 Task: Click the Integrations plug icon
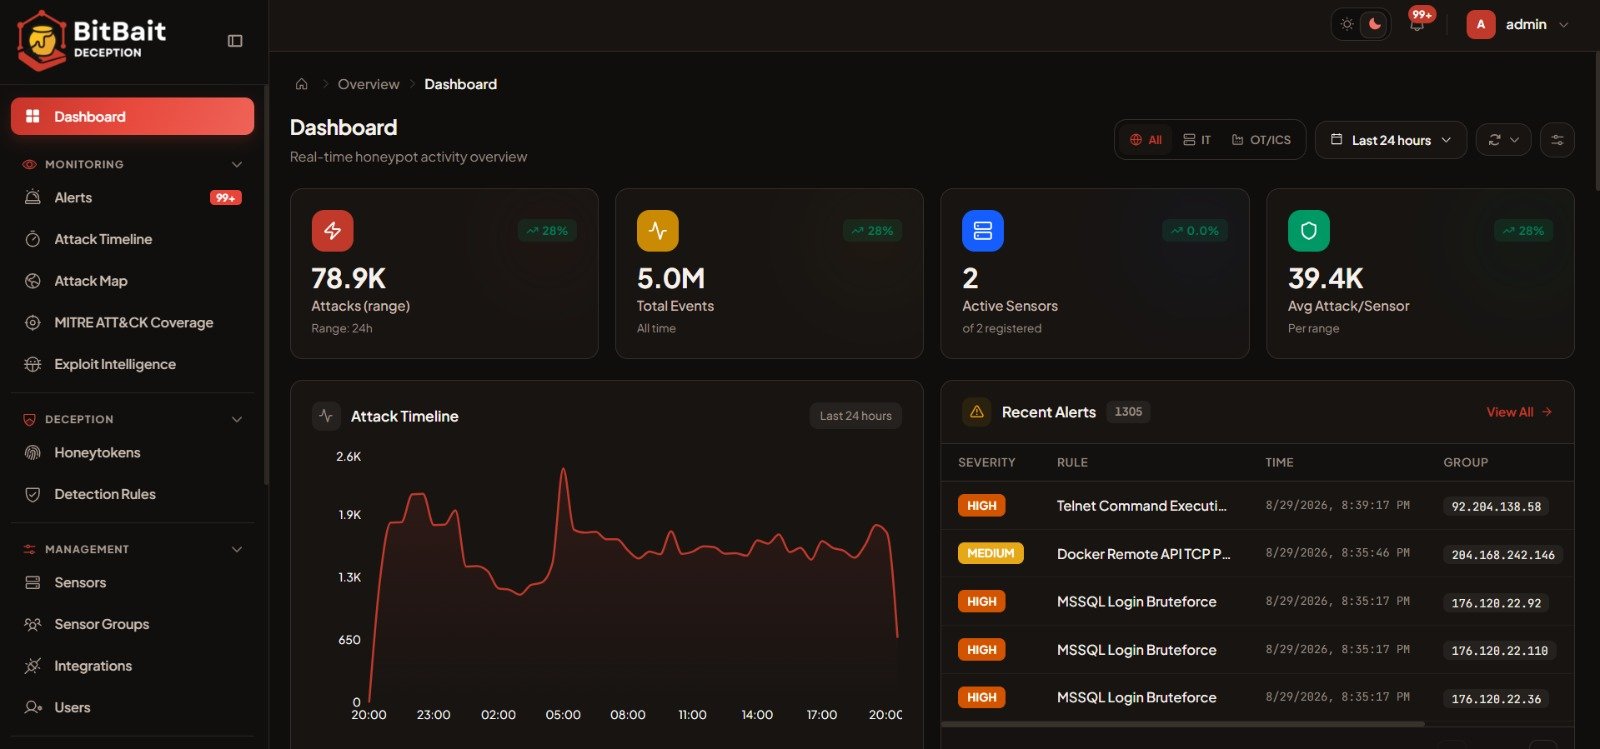pyautogui.click(x=33, y=666)
